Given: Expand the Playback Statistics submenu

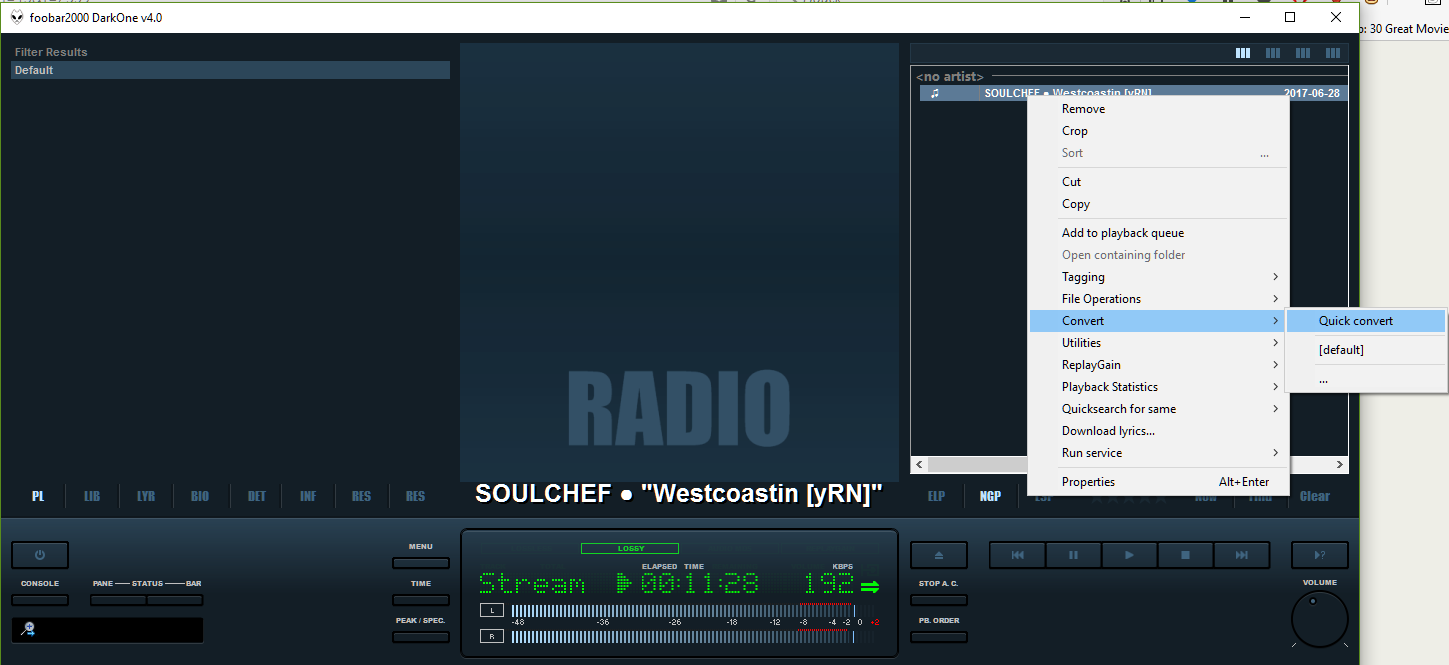Looking at the screenshot, I should click(1158, 387).
